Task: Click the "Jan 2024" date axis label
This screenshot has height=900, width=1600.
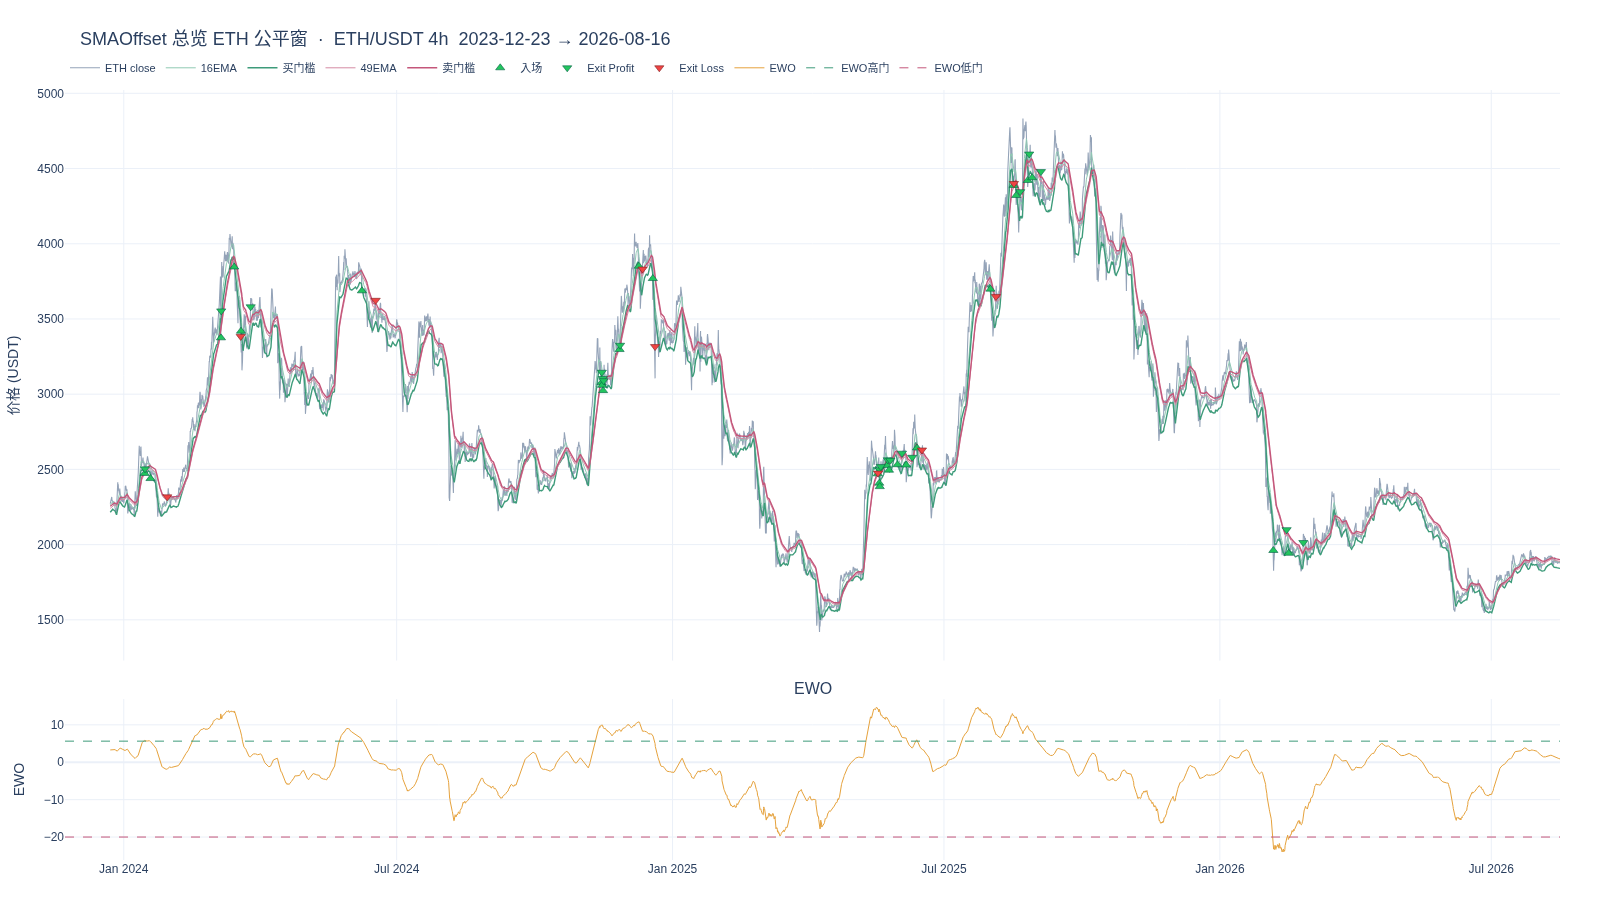Action: (124, 869)
